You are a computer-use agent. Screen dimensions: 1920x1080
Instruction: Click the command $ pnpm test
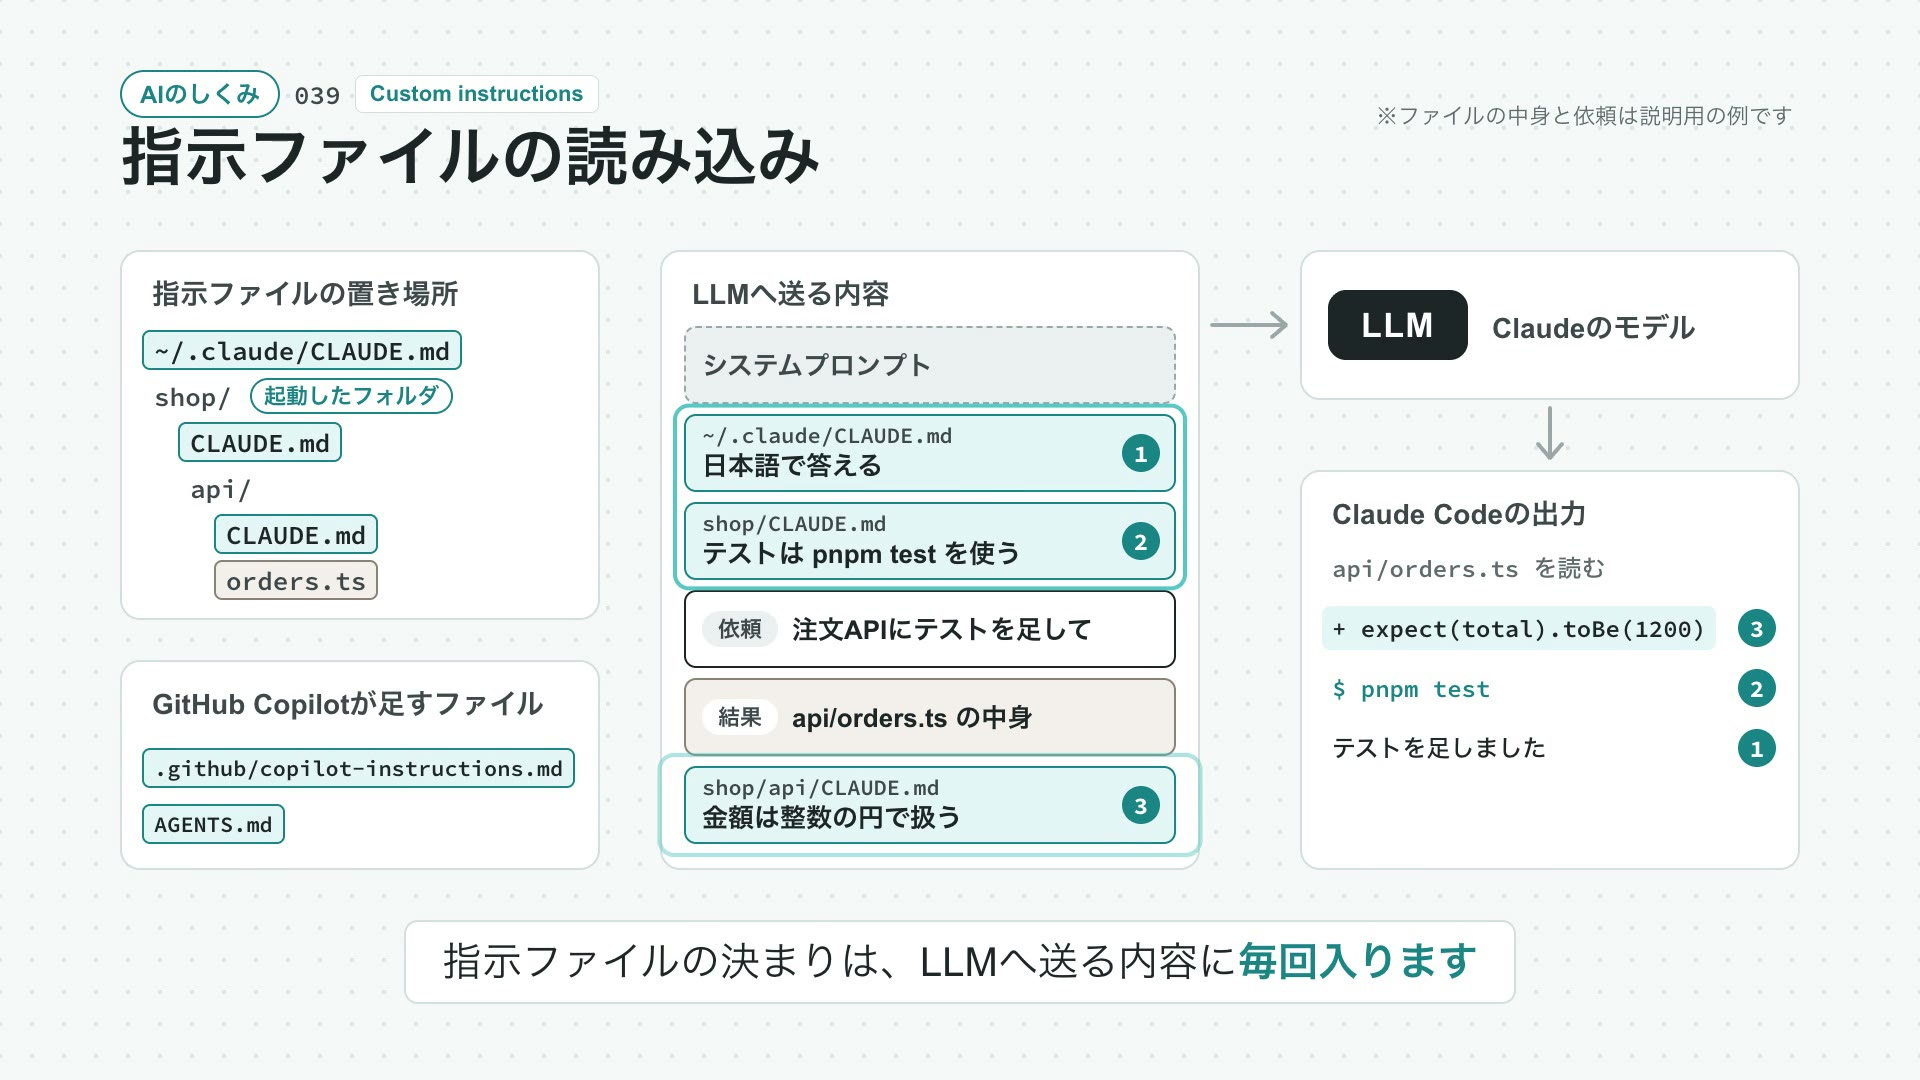[x=1411, y=689]
